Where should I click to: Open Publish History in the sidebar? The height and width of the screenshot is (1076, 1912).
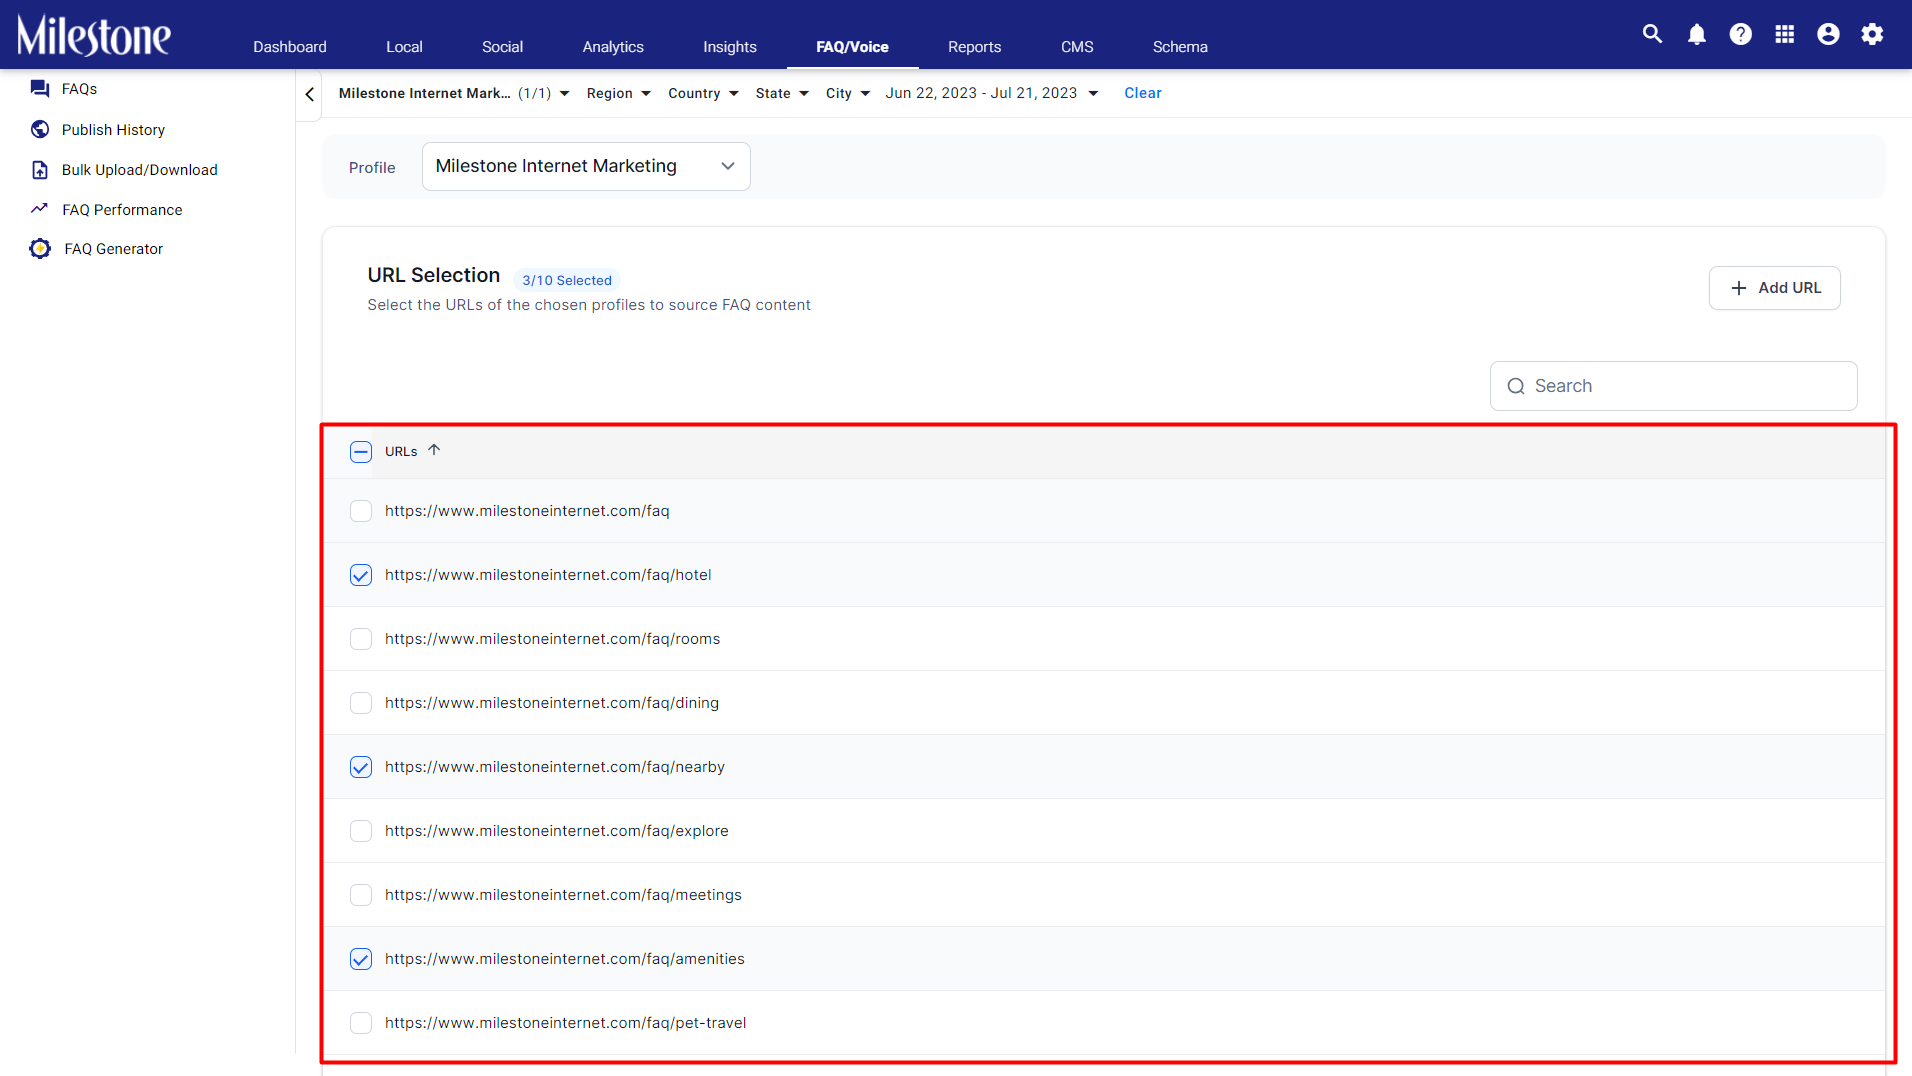(113, 130)
